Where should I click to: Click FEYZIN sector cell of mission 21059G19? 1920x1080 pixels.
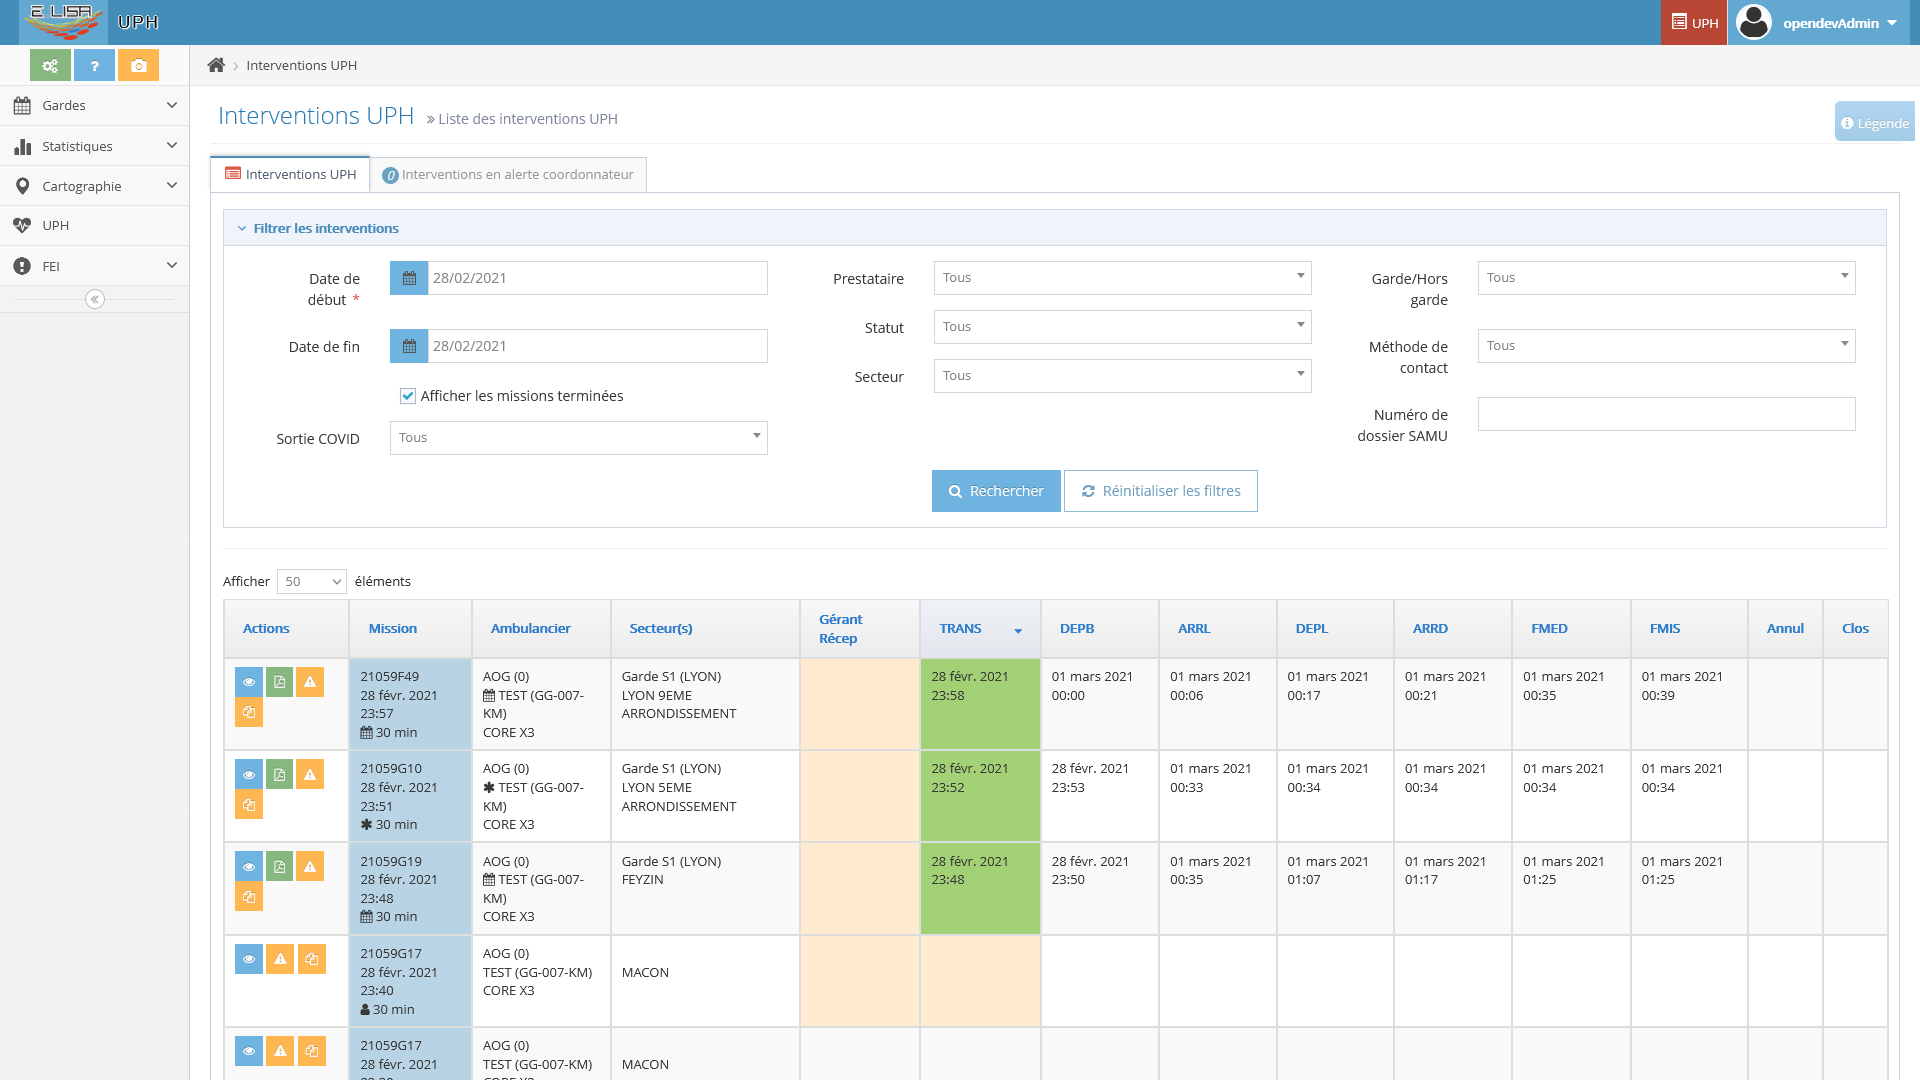coord(705,889)
